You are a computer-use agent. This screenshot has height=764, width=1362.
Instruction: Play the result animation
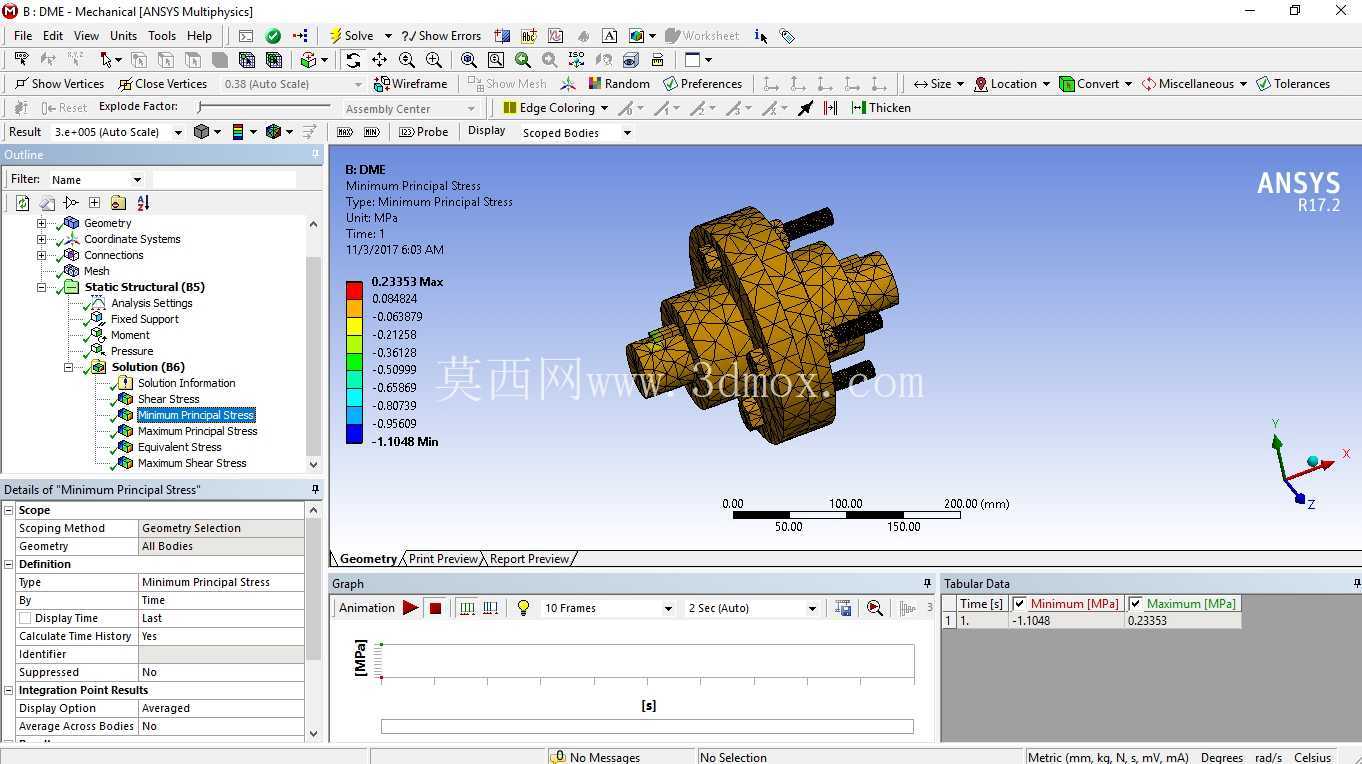[410, 608]
